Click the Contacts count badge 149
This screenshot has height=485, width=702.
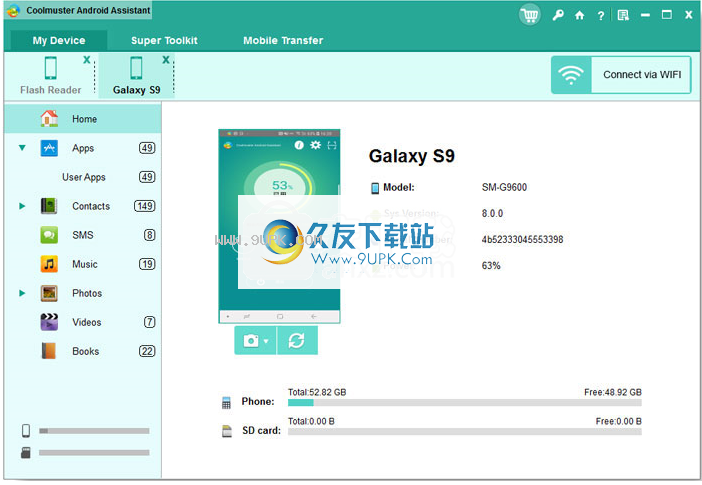145,206
